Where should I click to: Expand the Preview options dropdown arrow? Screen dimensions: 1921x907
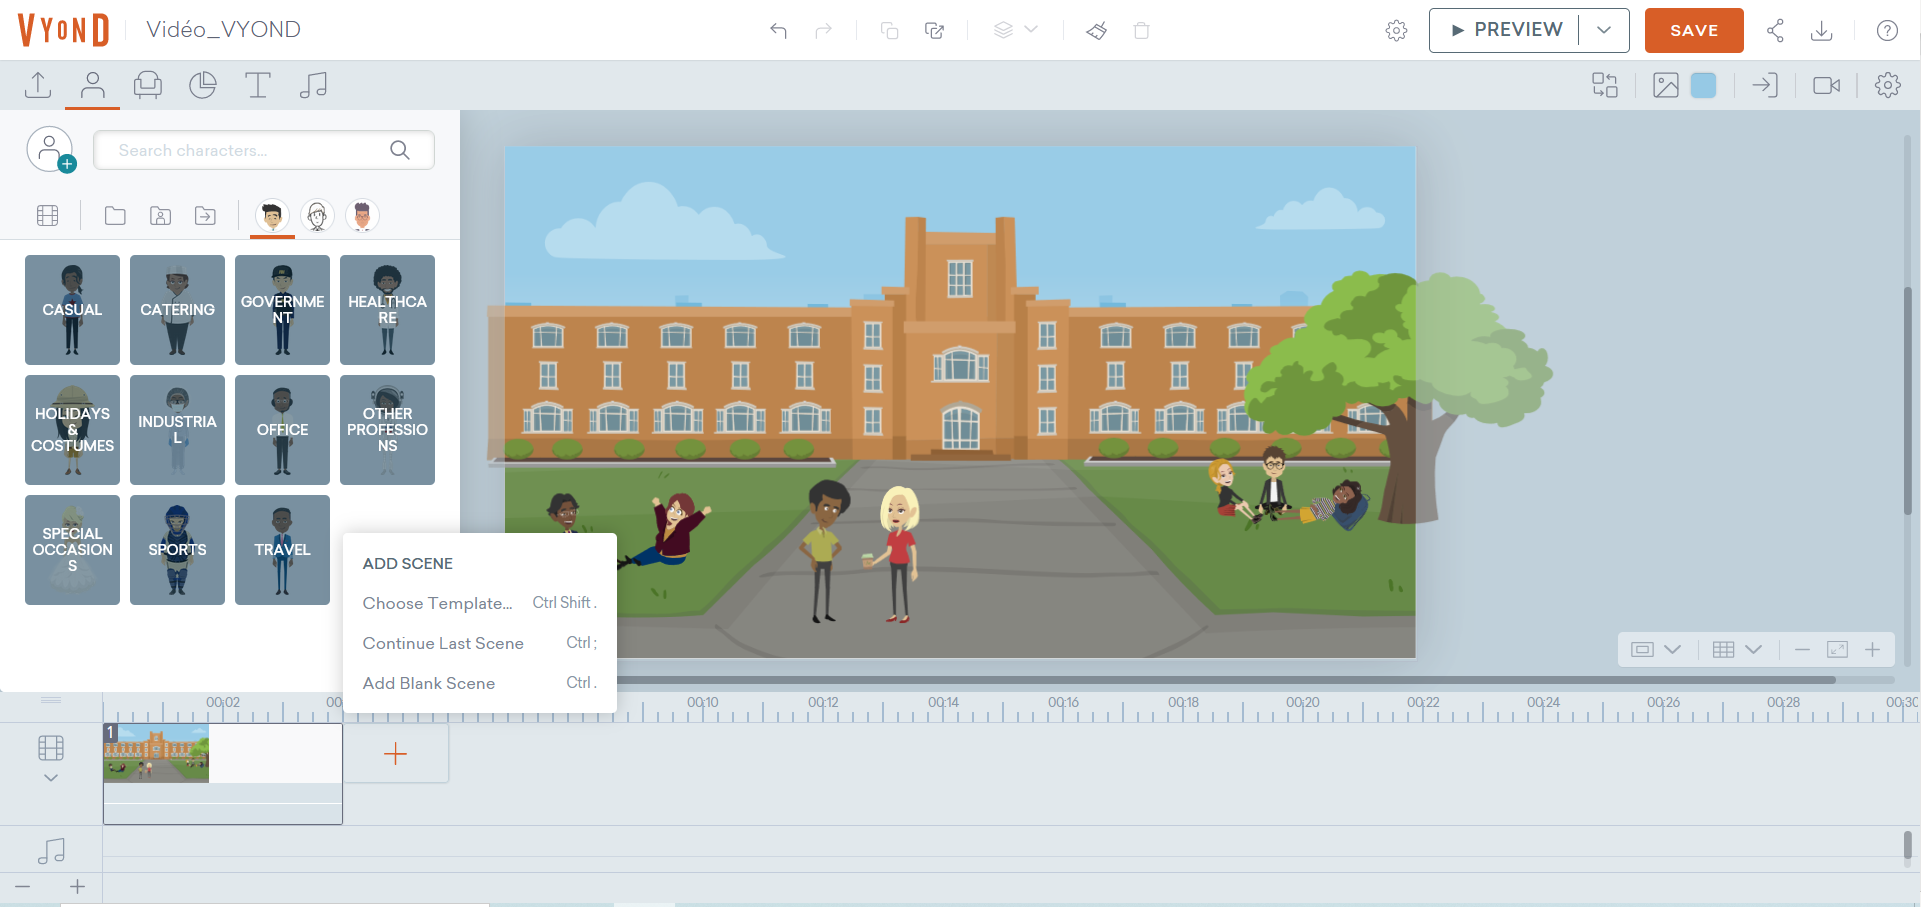pos(1604,30)
